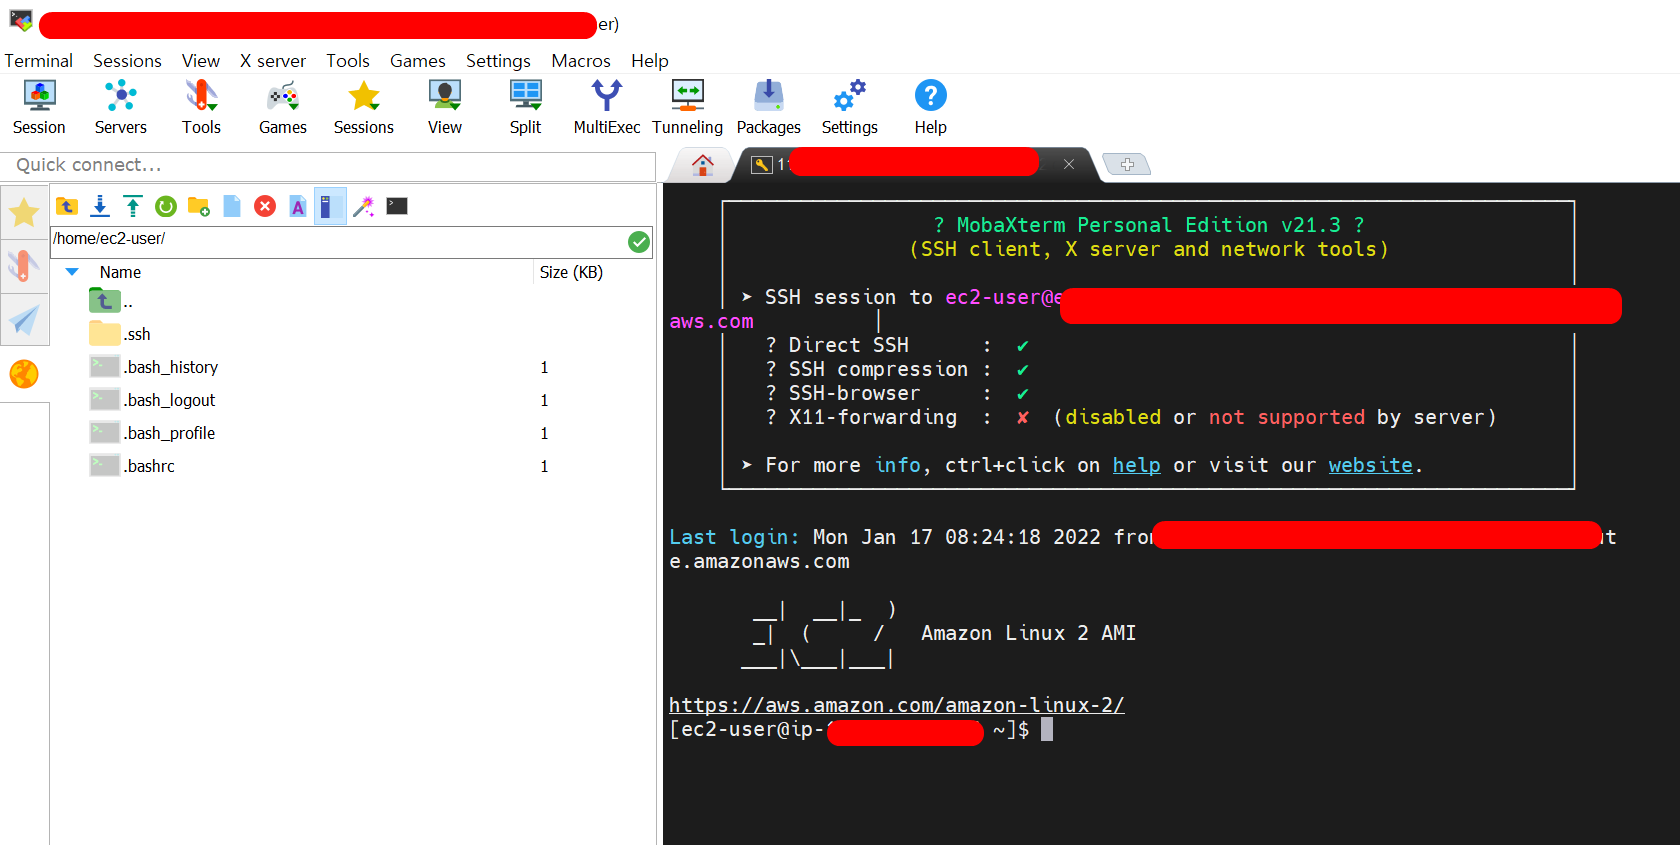Open the X server menu

[273, 61]
